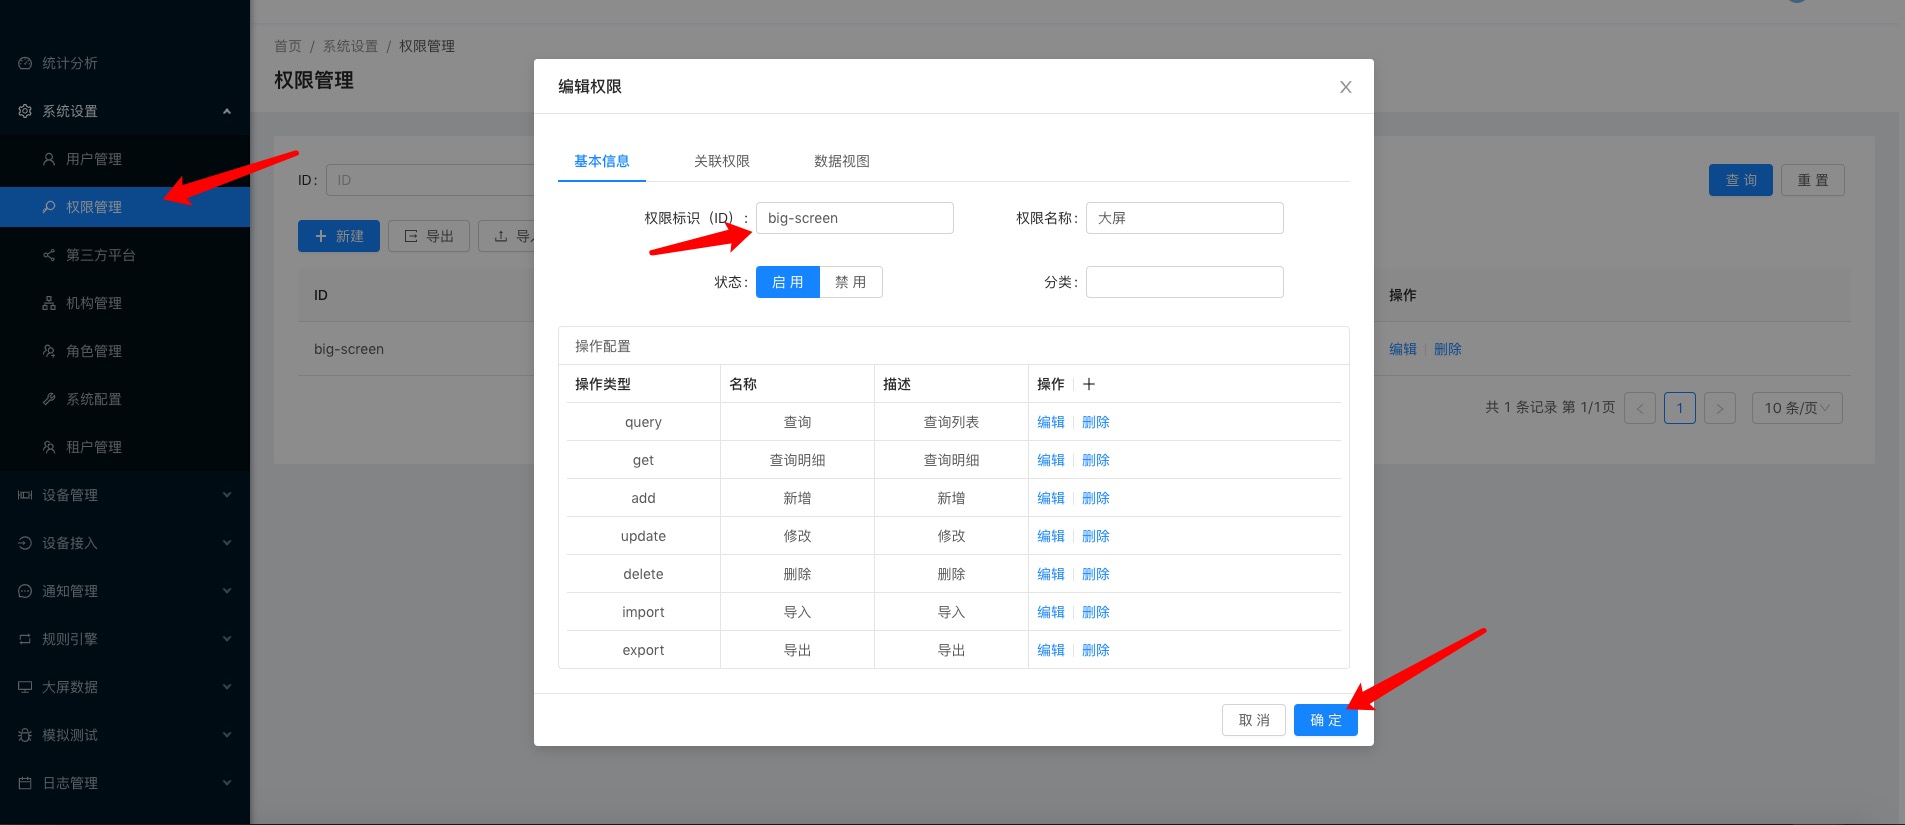Viewport: 1905px width, 825px height.
Task: Open 统计分析 from the sidebar
Action: click(70, 63)
